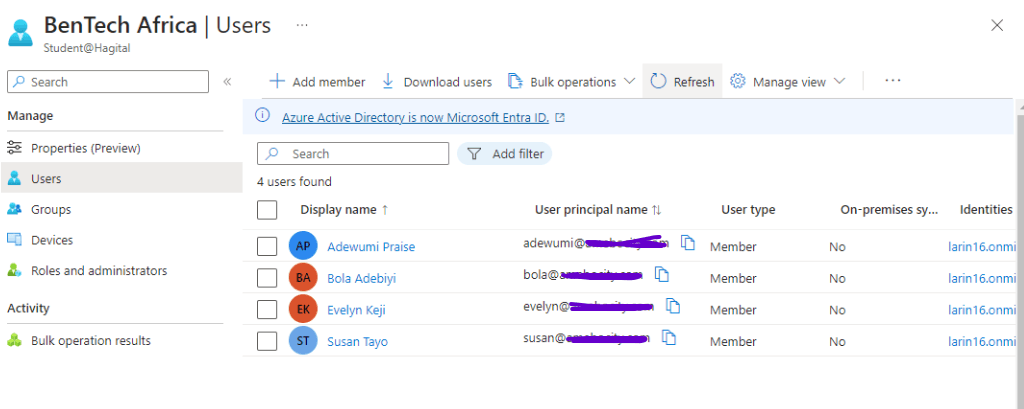Copy Adewumi Praise's user principal name

tap(687, 243)
